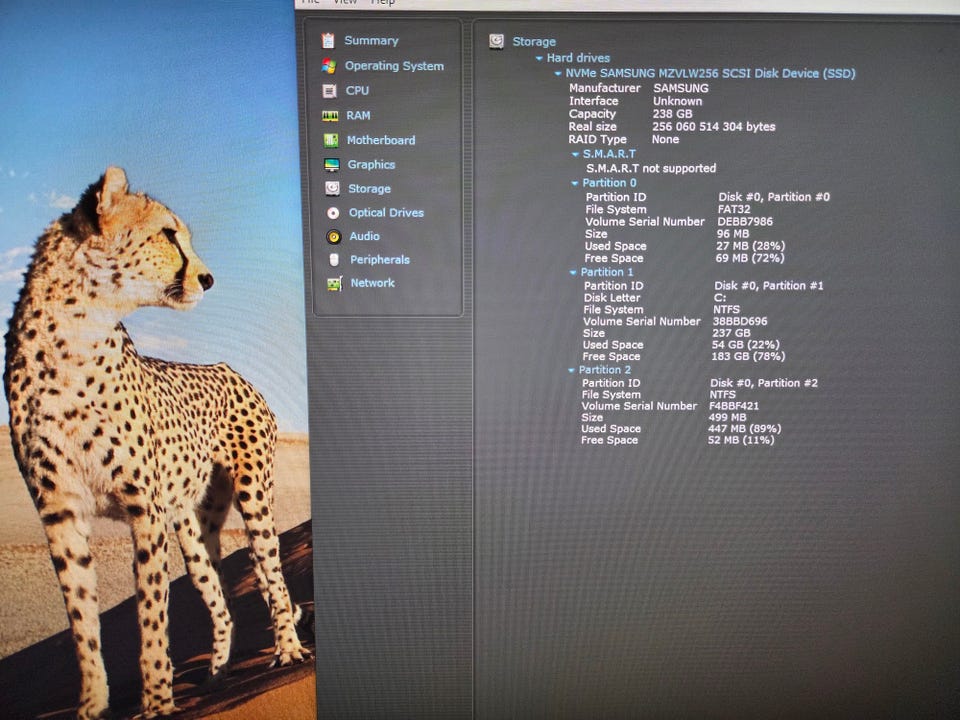Click the Audio speaker icon
The image size is (960, 720).
click(x=334, y=237)
